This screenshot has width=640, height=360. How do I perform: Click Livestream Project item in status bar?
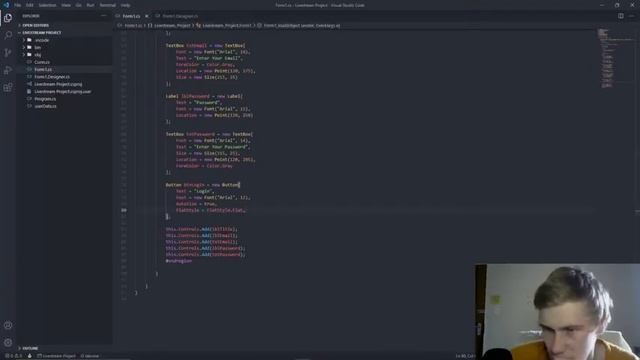56,356
